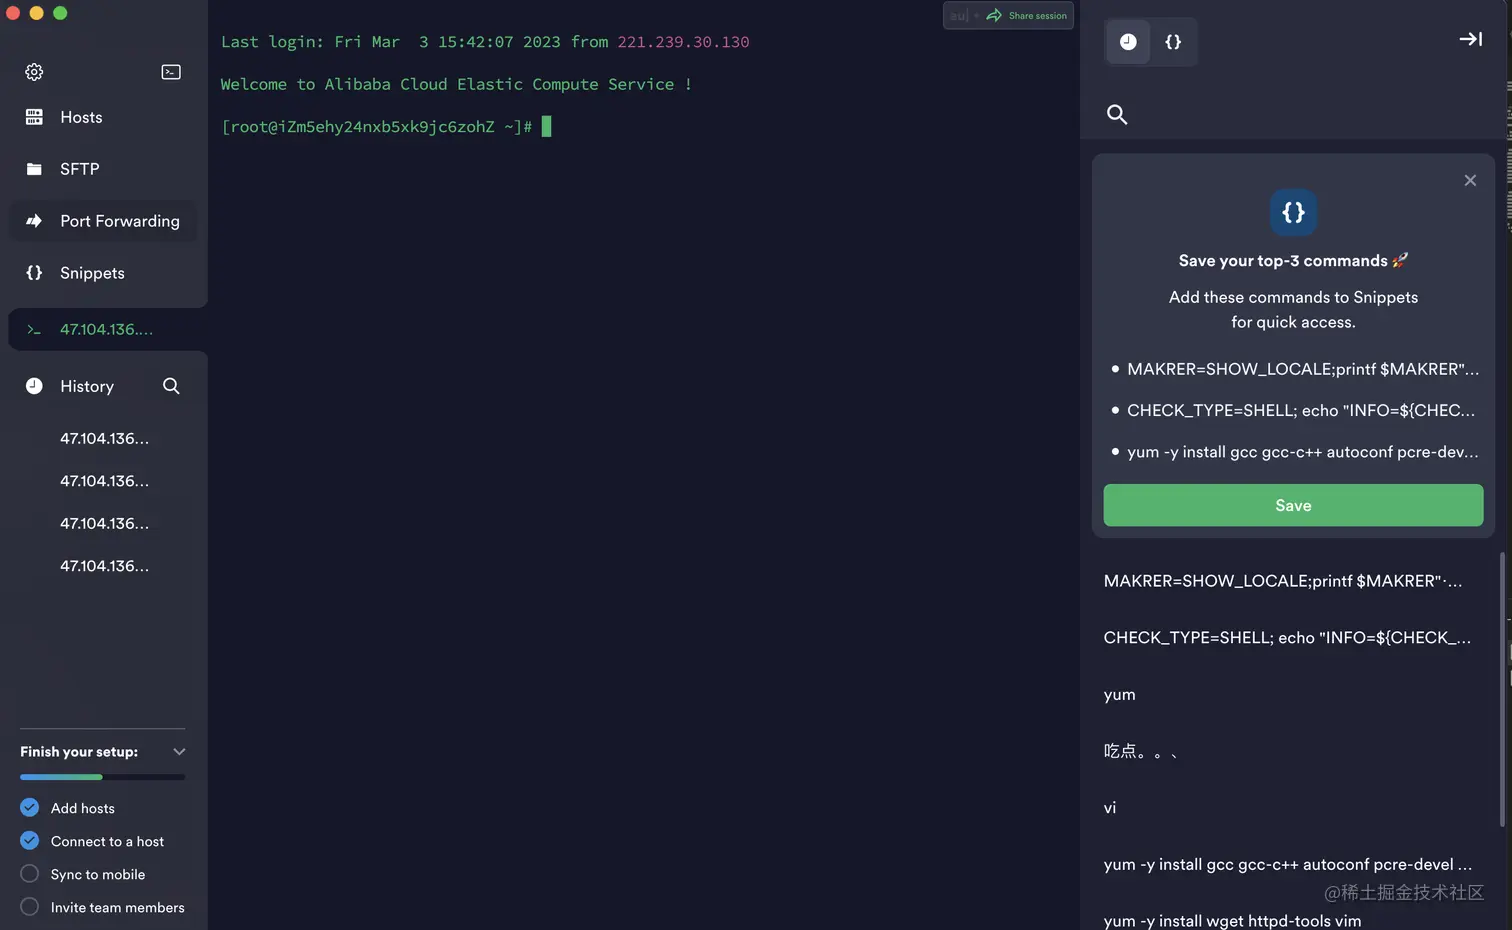Click the Add hosts setup link

(x=83, y=808)
